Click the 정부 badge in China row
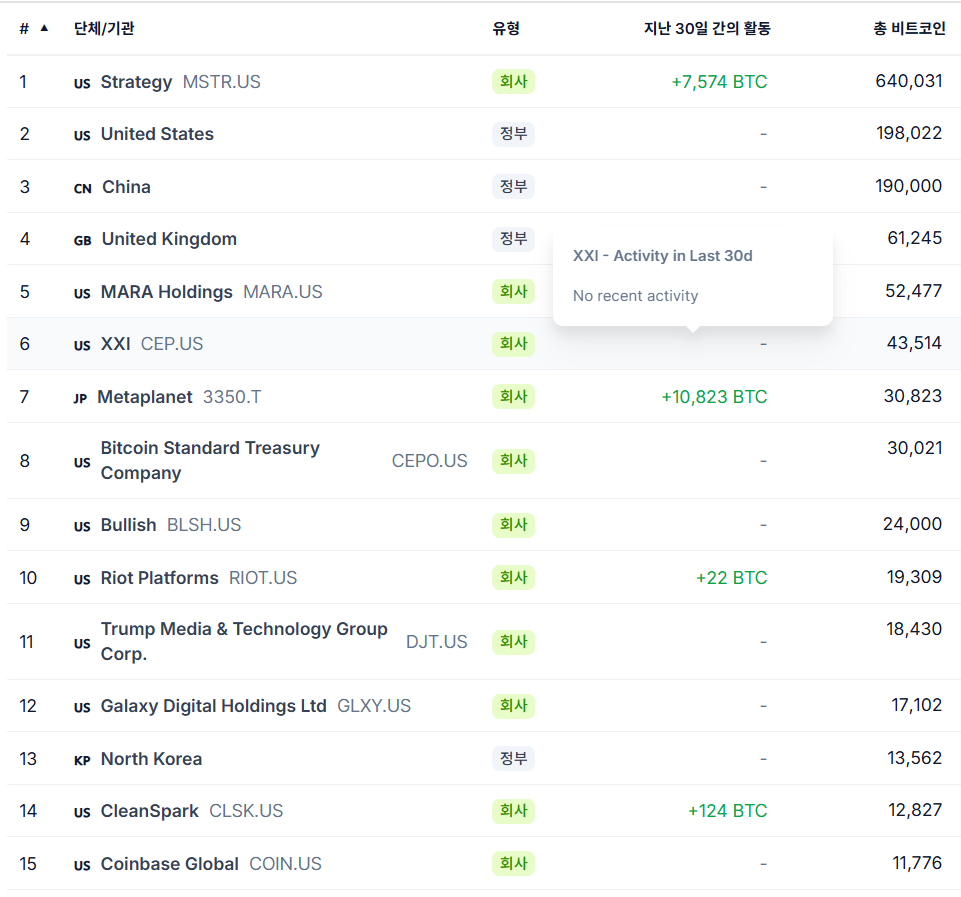 click(513, 187)
